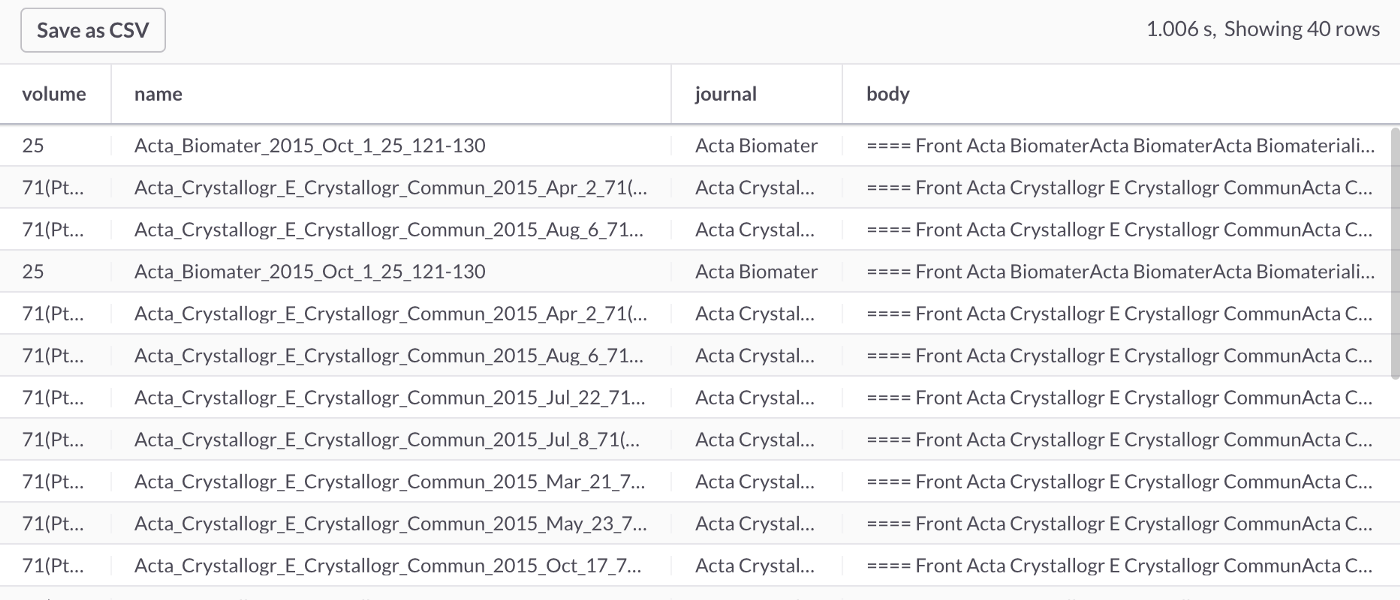Screen dimensions: 1400x600
Task: Click the vertical scrollbar thumb
Action: point(1394,252)
